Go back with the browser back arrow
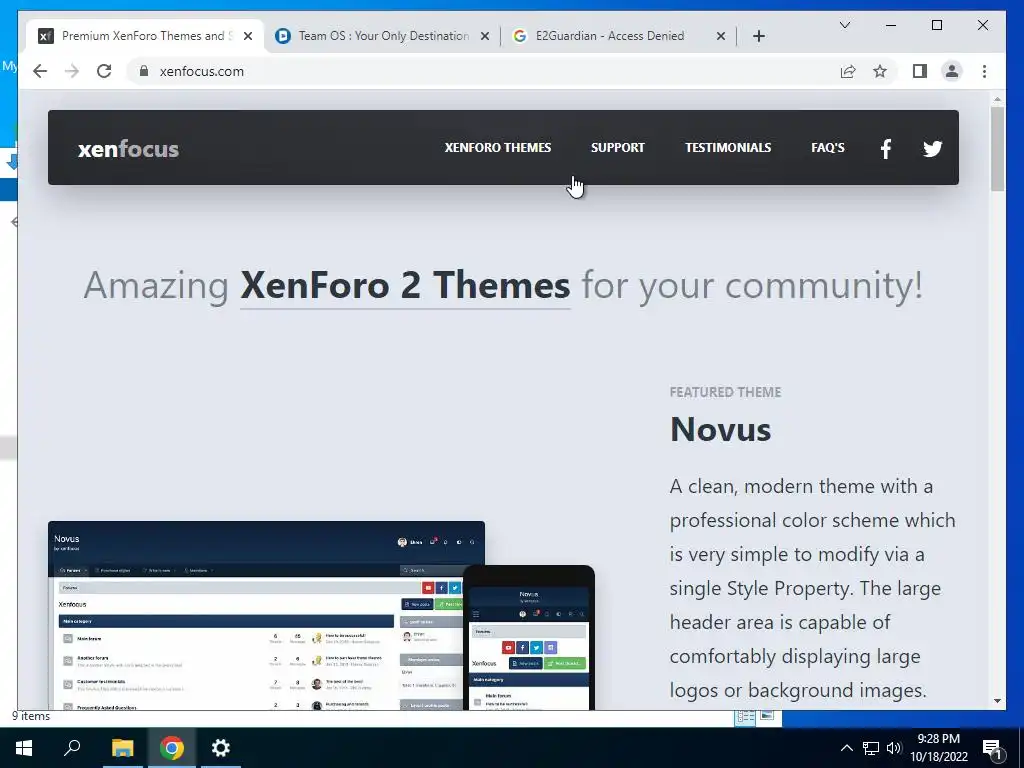The image size is (1024, 768). click(40, 71)
